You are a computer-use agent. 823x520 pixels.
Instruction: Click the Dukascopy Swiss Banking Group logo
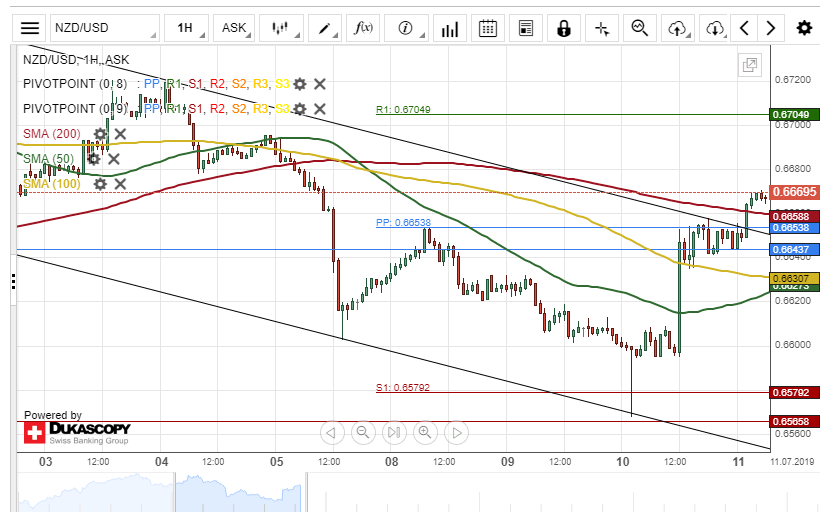77,433
